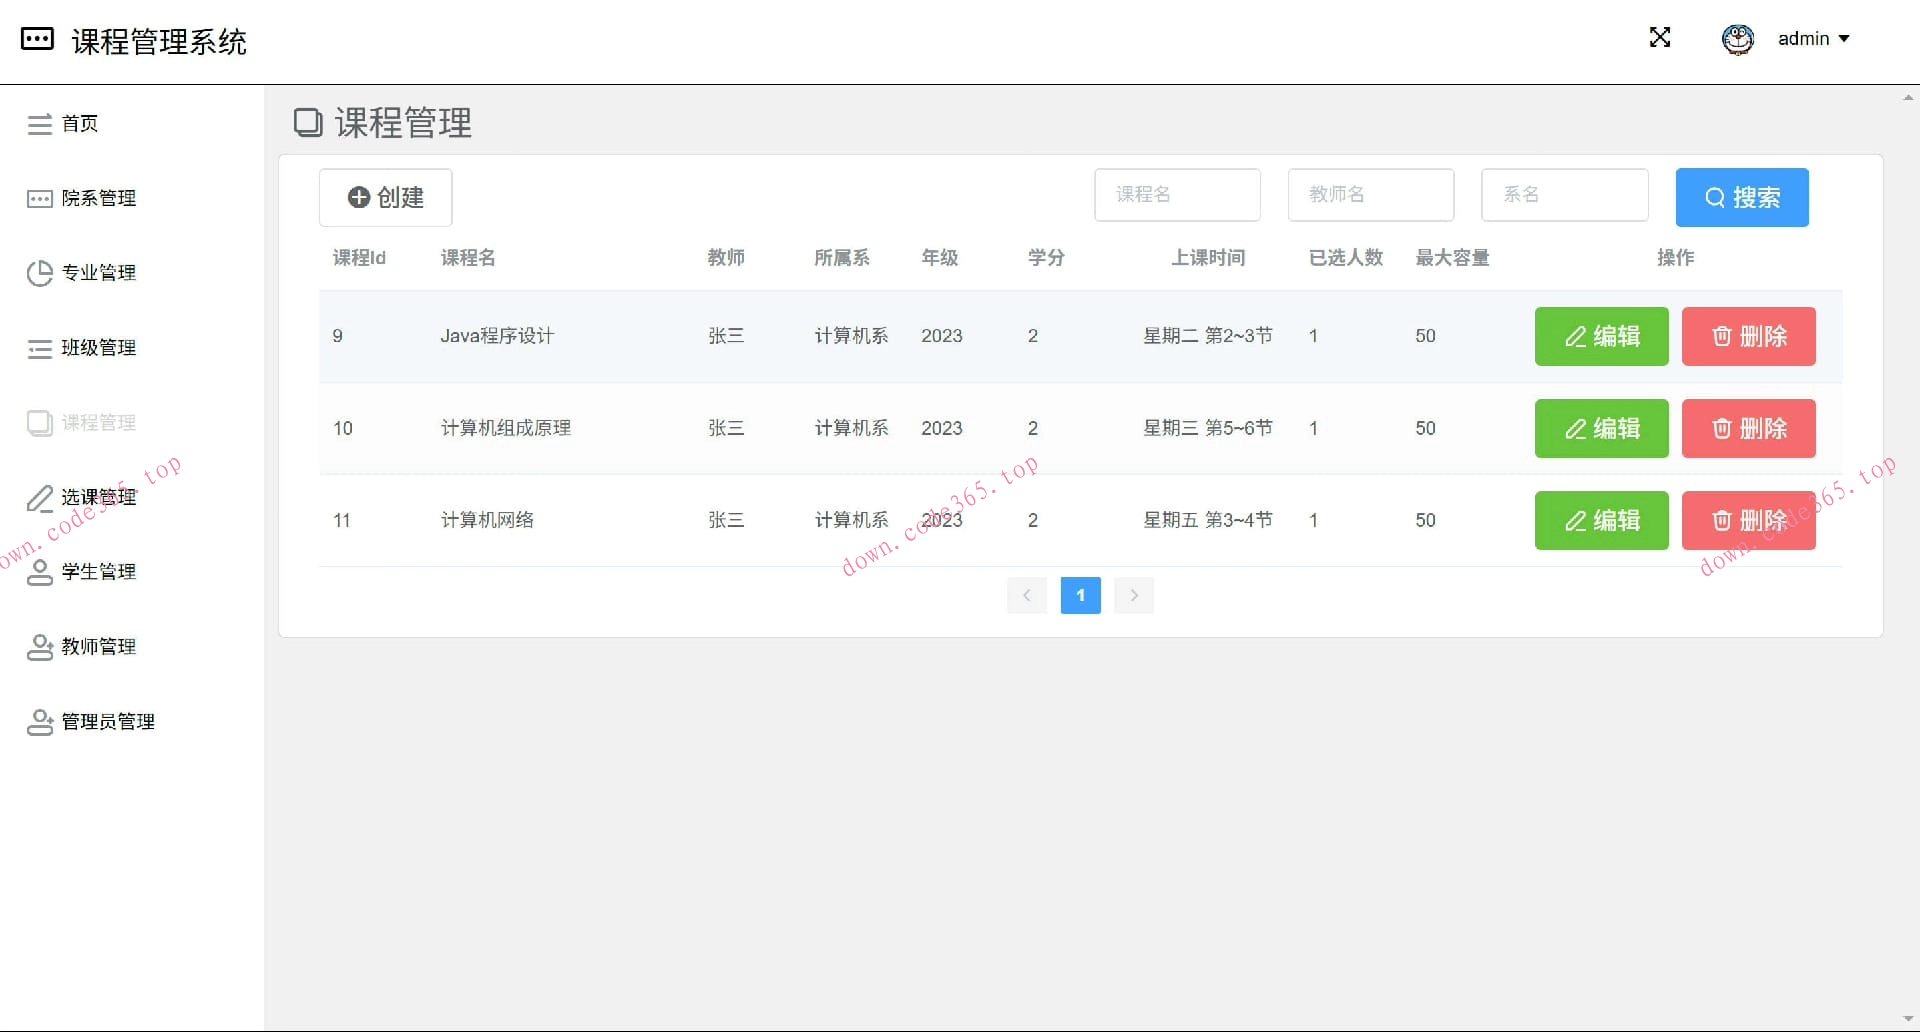
Task: Toggle fullscreen with the expand icon
Action: click(x=1660, y=38)
